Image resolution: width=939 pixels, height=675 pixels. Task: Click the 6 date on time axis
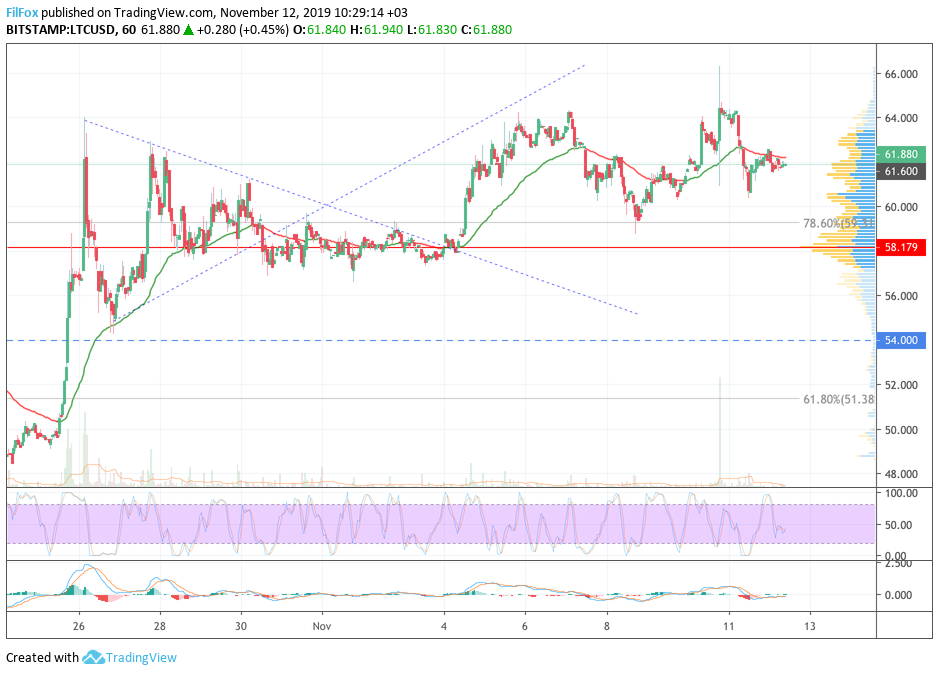pos(525,626)
